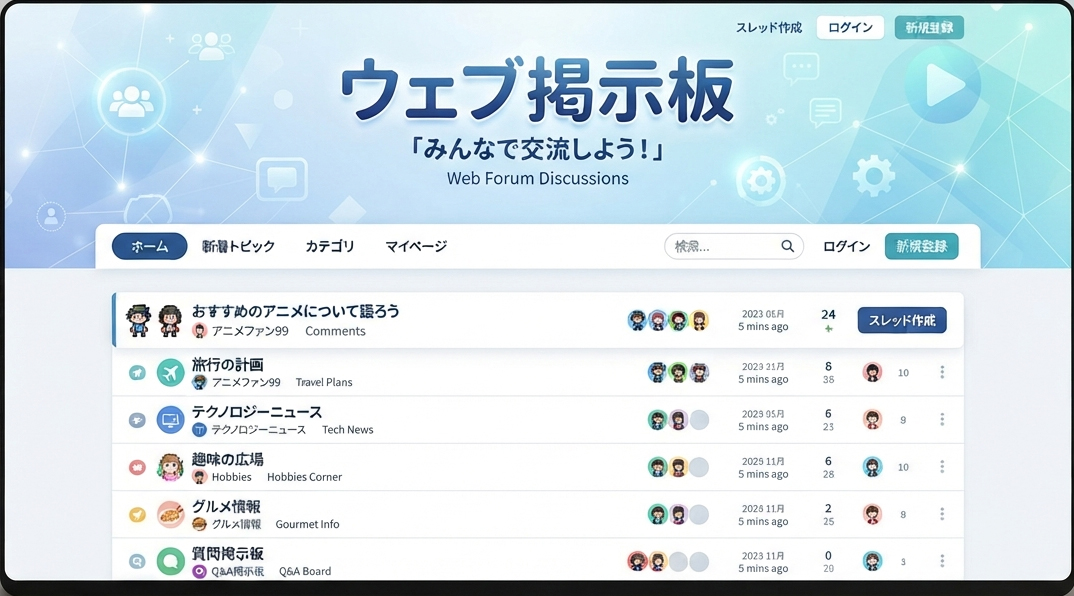Click the green plus under count 24
The image size is (1074, 596).
click(x=828, y=330)
